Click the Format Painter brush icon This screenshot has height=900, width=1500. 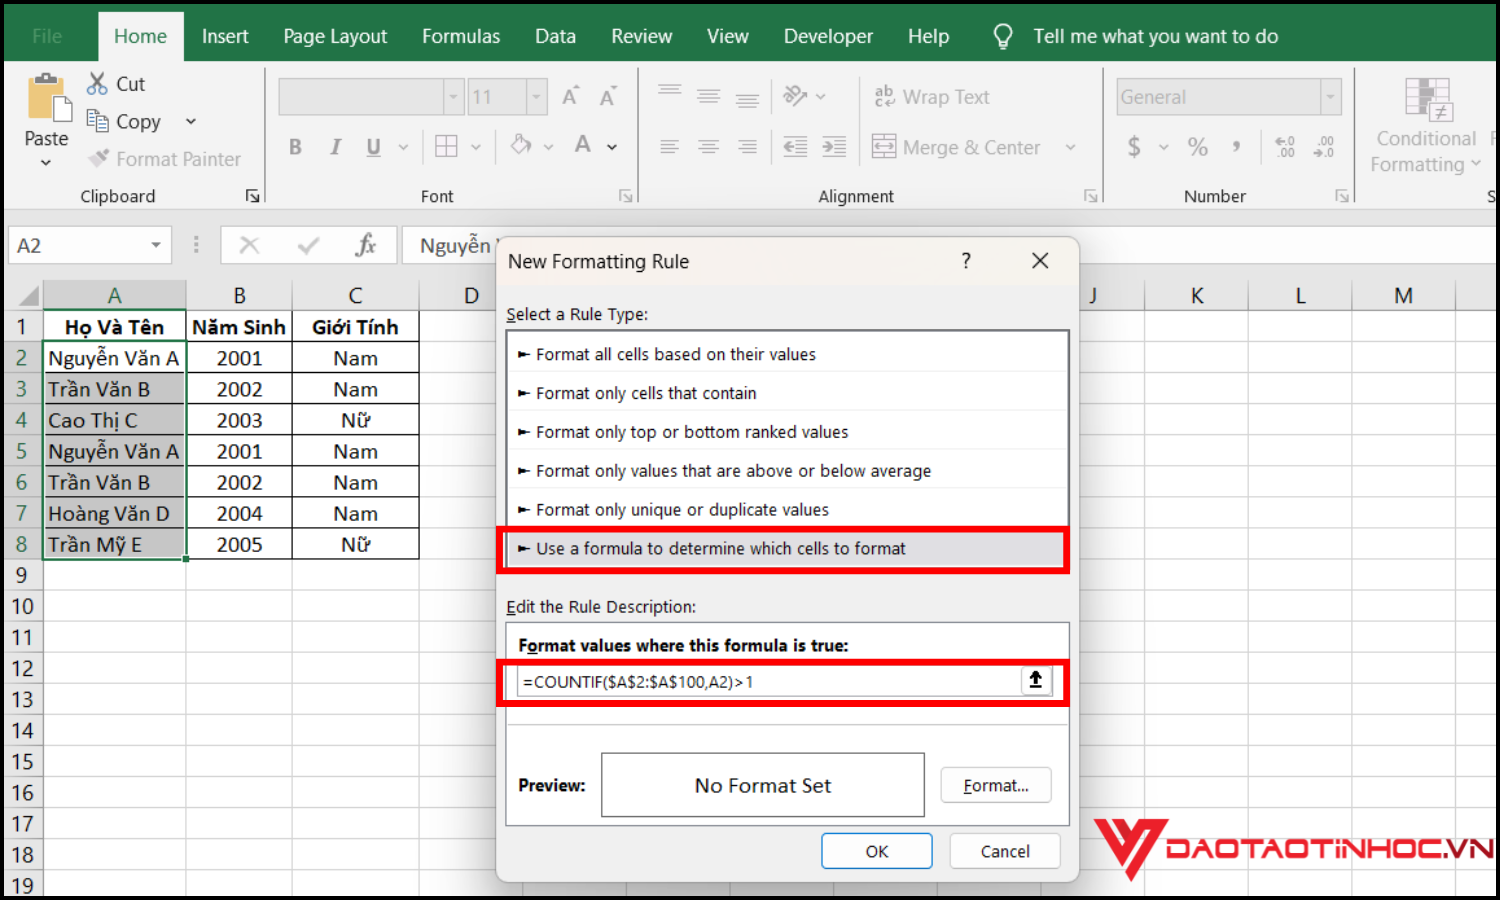tap(98, 159)
